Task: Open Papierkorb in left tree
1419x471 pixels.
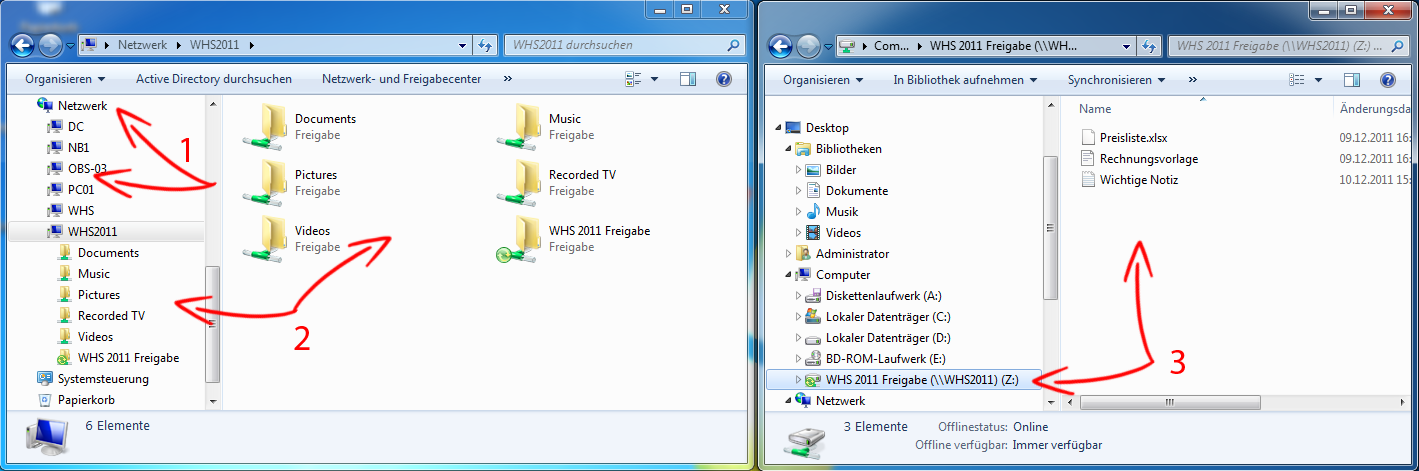Action: [75, 400]
